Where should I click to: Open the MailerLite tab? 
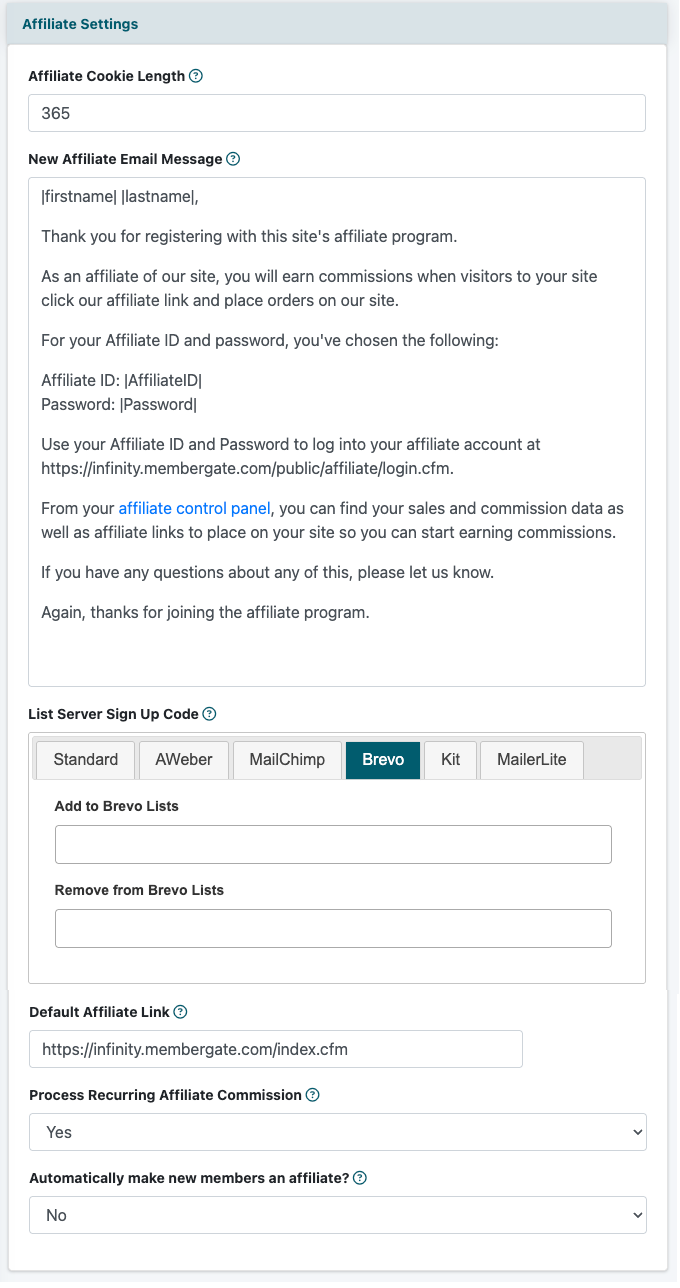tap(531, 760)
